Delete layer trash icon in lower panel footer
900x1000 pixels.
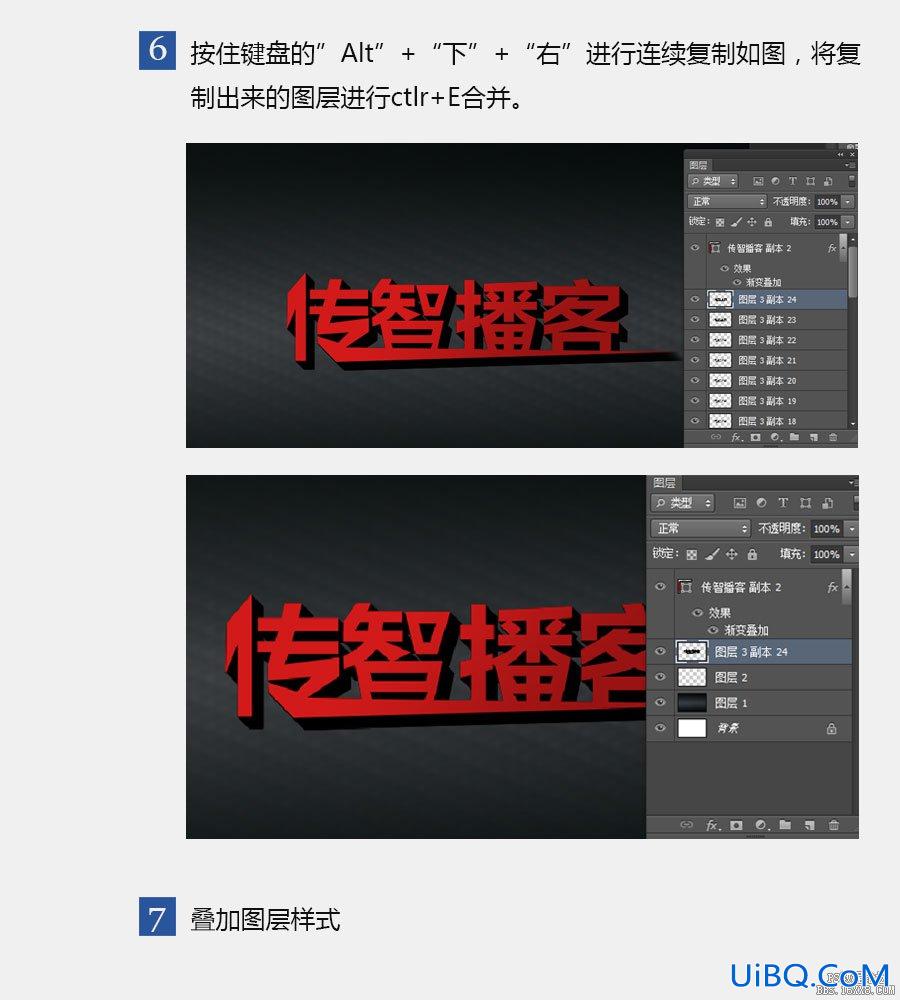point(834,825)
